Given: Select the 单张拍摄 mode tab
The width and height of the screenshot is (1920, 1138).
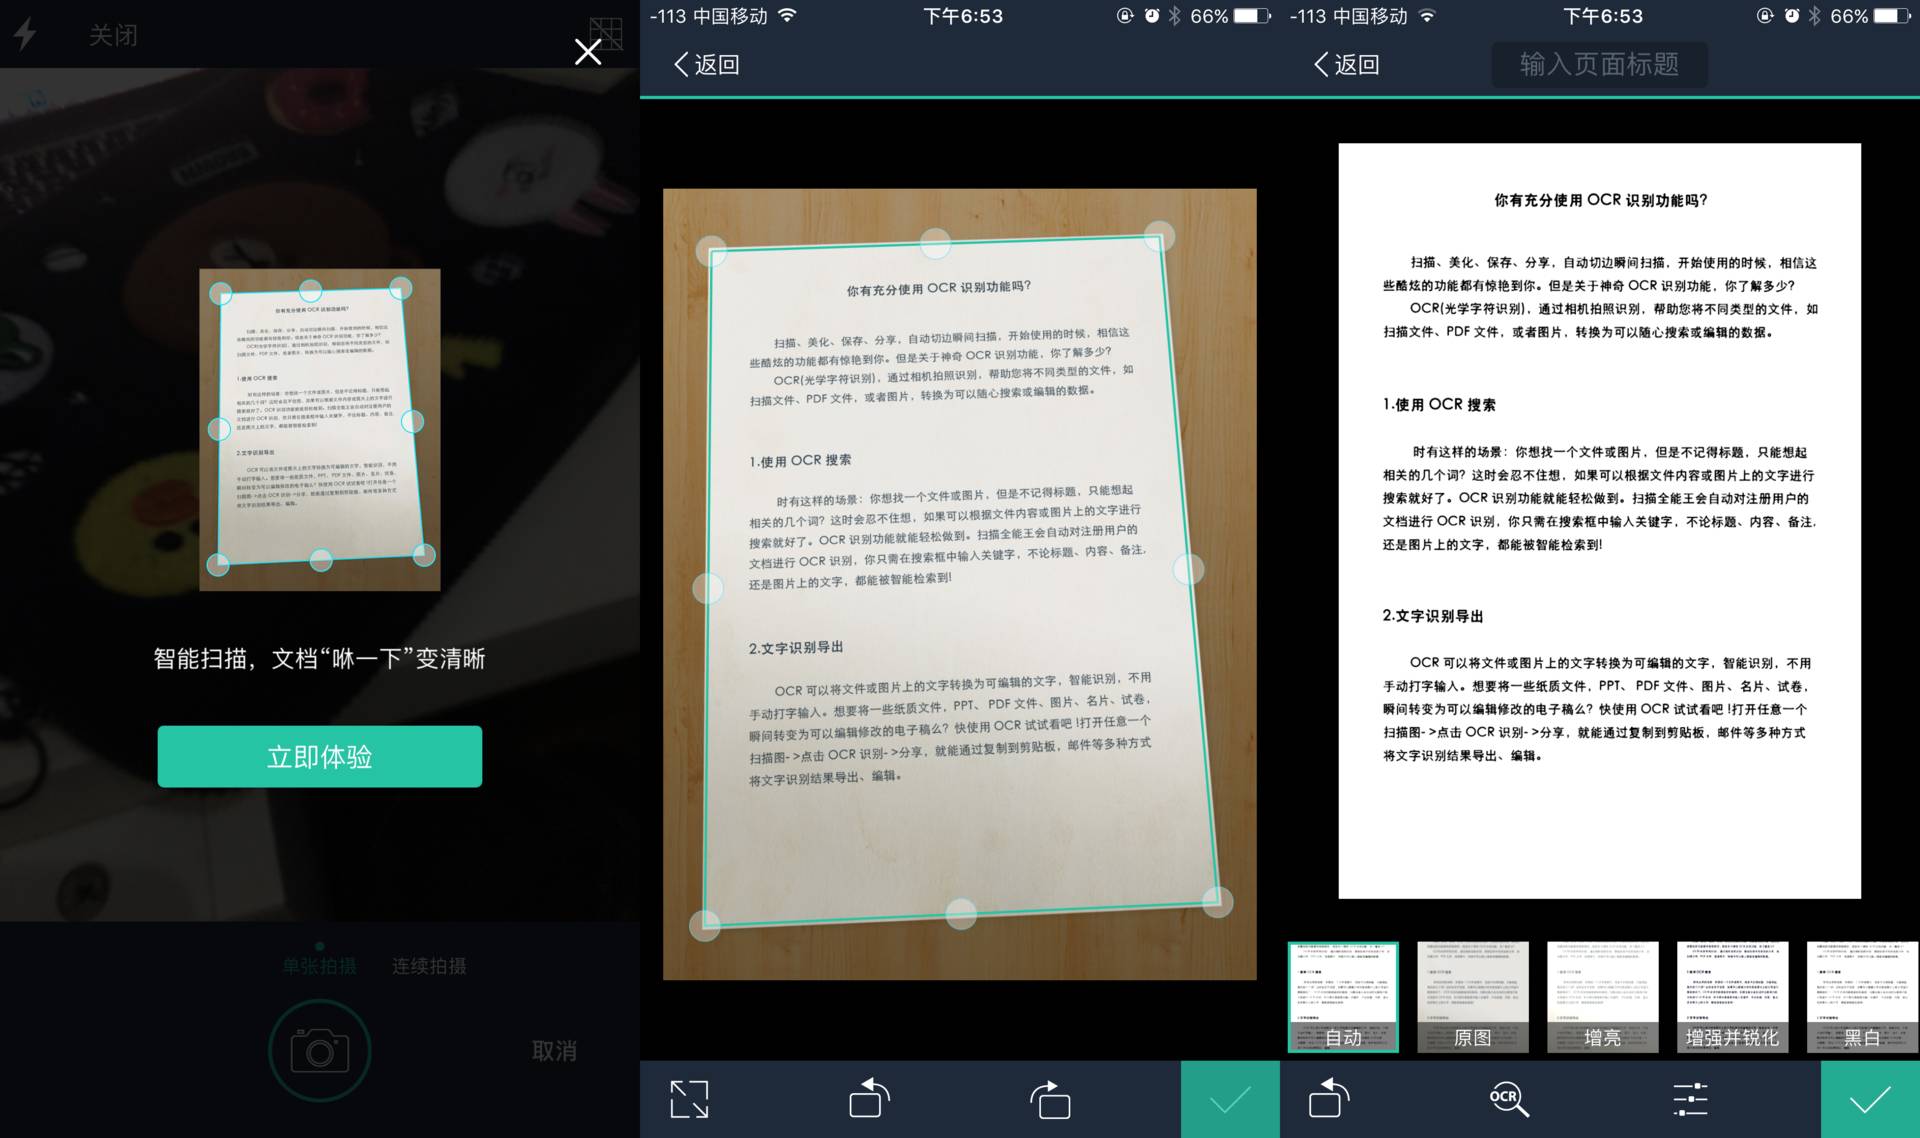Looking at the screenshot, I should click(x=319, y=966).
